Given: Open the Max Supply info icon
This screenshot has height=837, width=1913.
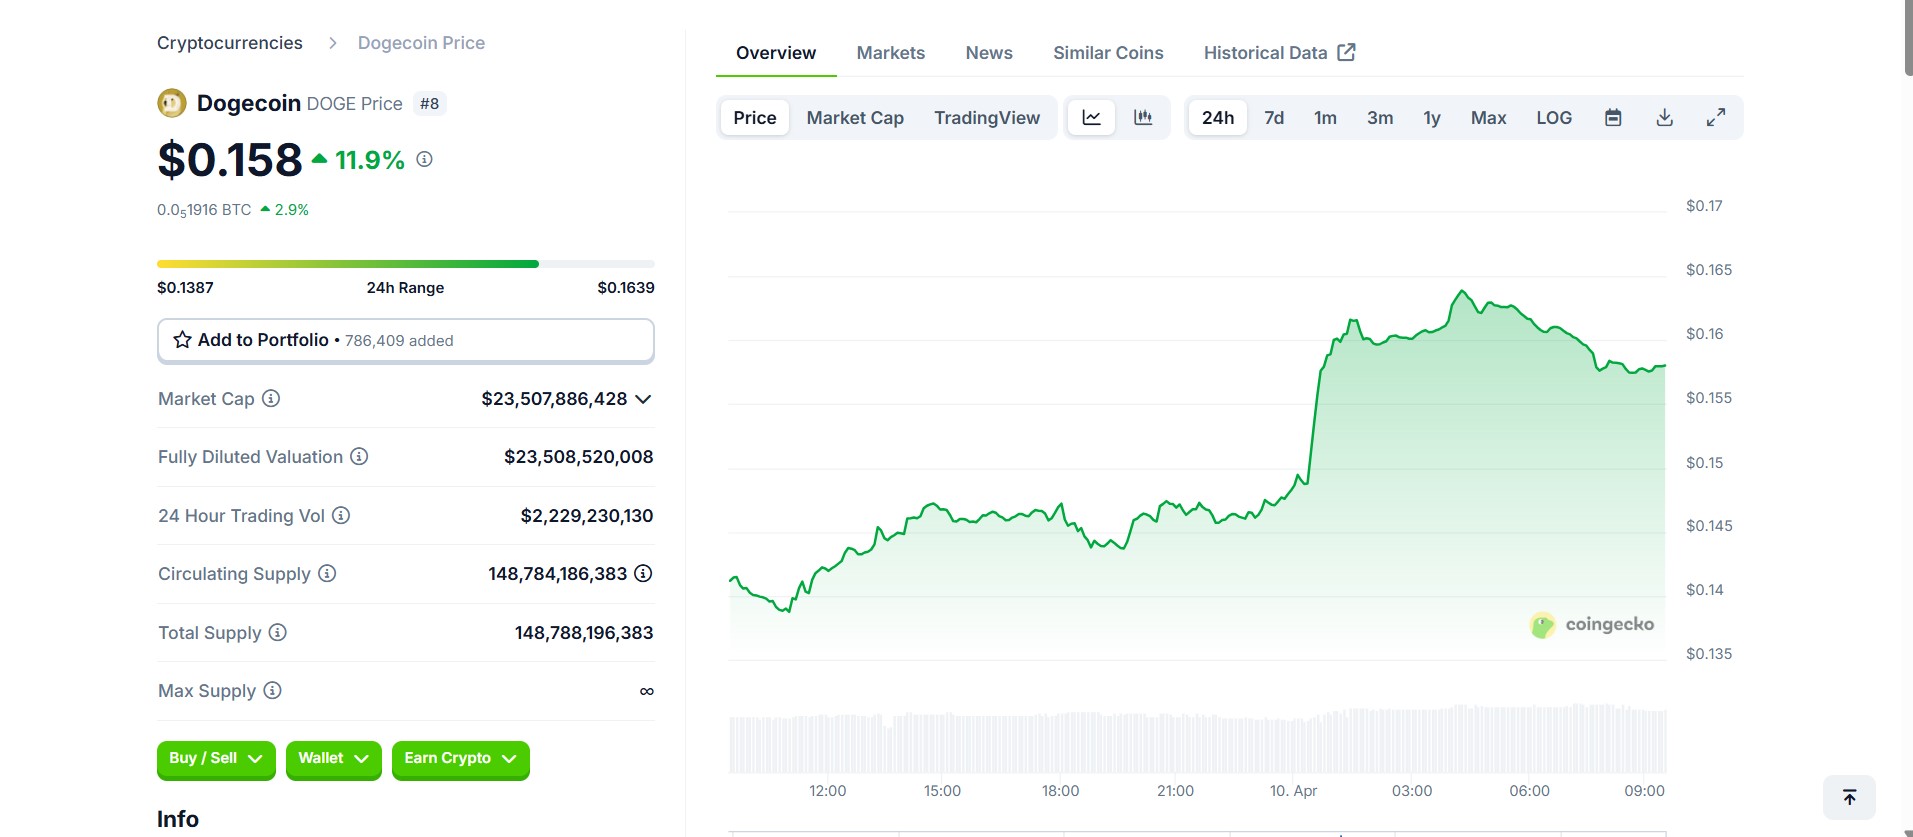Looking at the screenshot, I should pos(272,690).
